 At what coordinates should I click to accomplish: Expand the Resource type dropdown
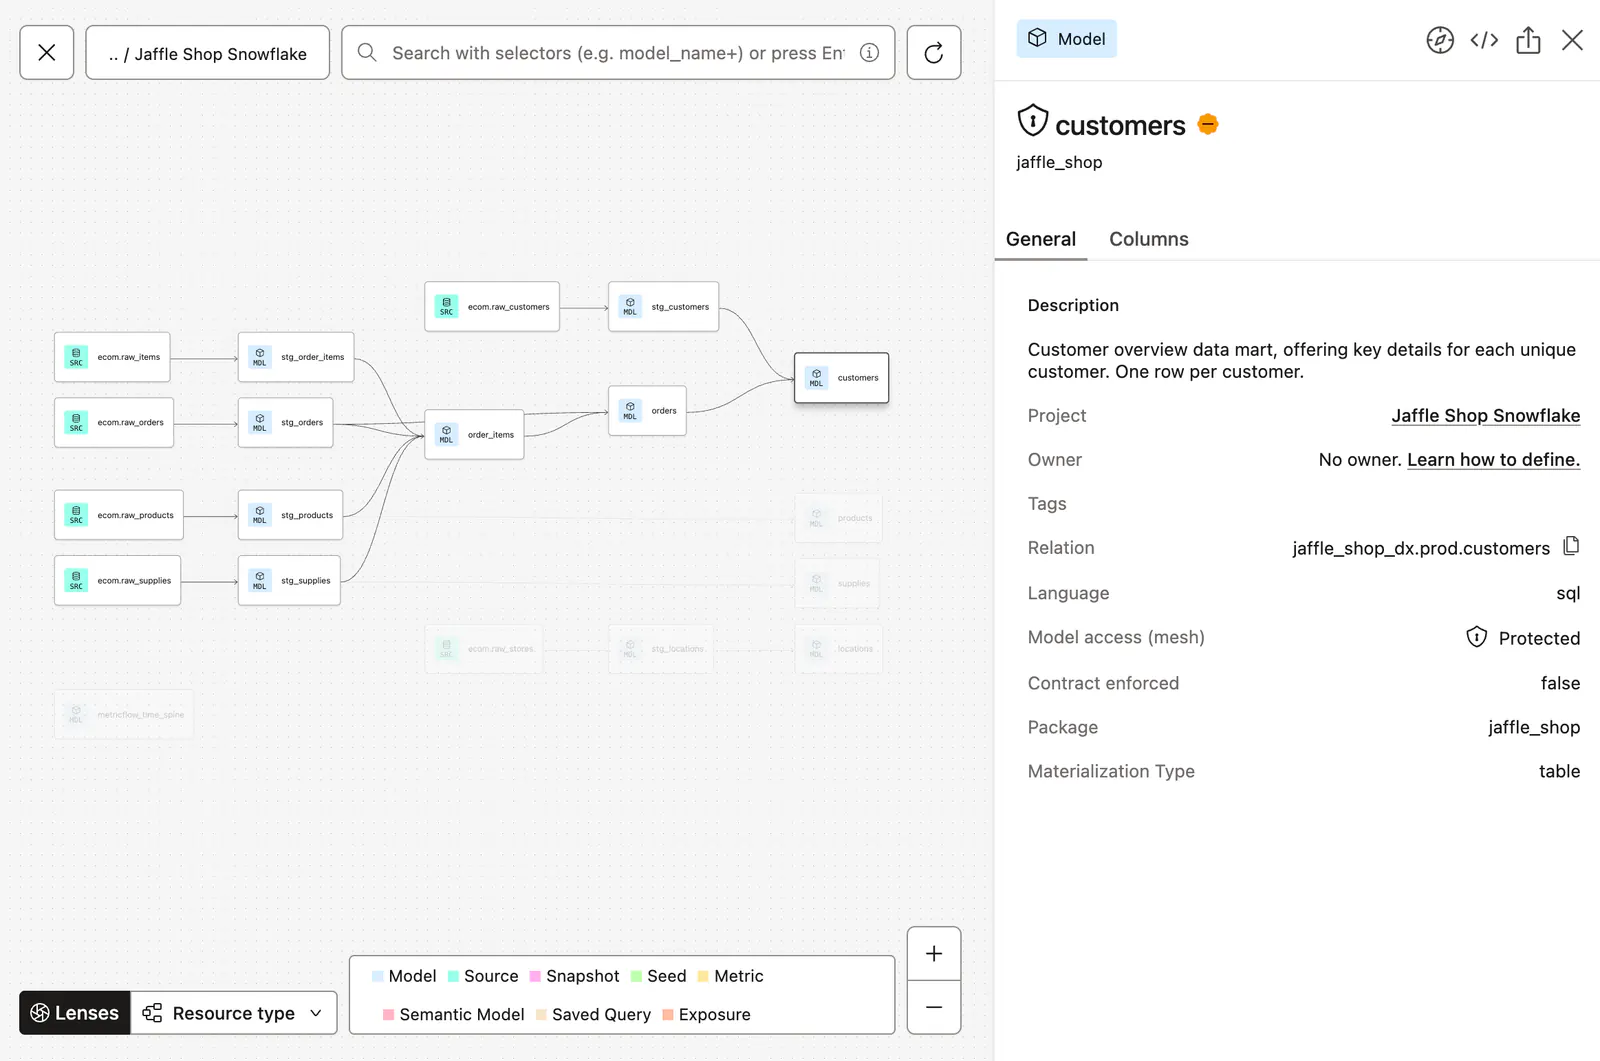(x=233, y=1013)
